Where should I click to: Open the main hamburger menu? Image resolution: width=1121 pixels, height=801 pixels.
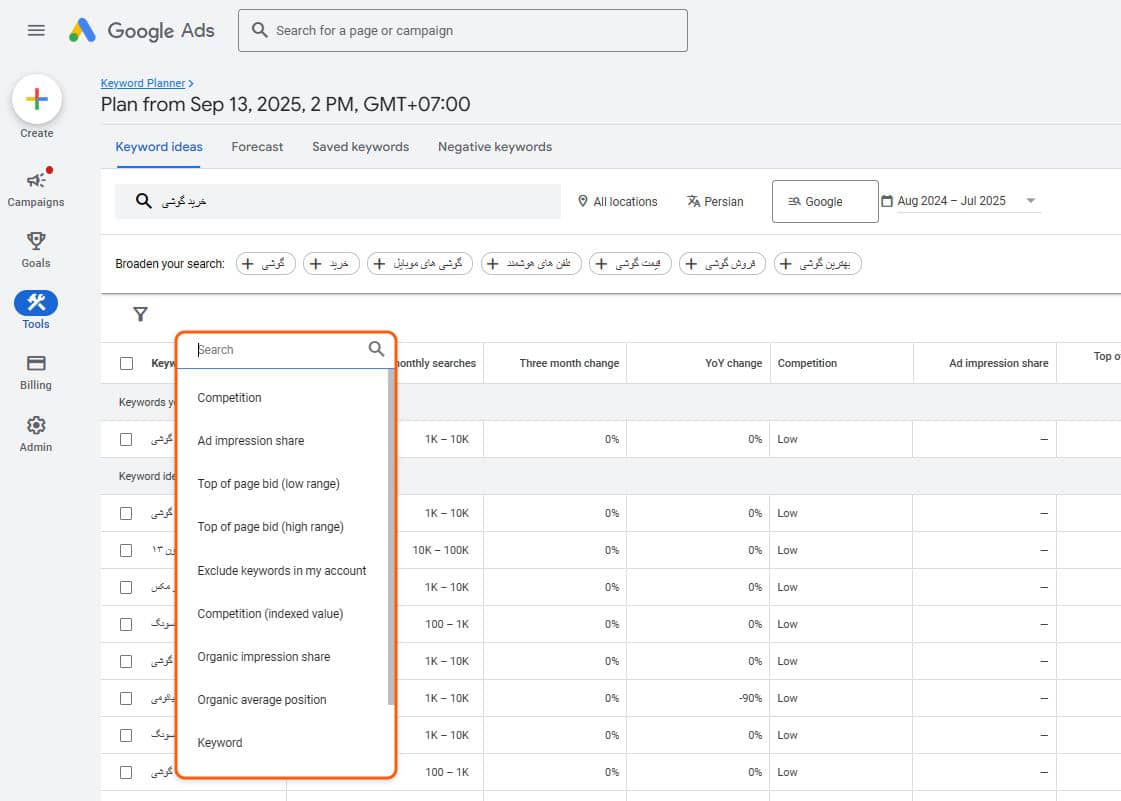coord(36,30)
